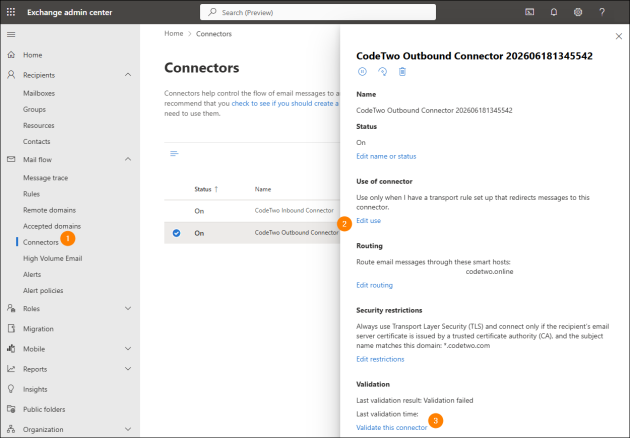This screenshot has width=630, height=438.
Task: Click the Mail flow label in sidebar
Action: pos(37,160)
